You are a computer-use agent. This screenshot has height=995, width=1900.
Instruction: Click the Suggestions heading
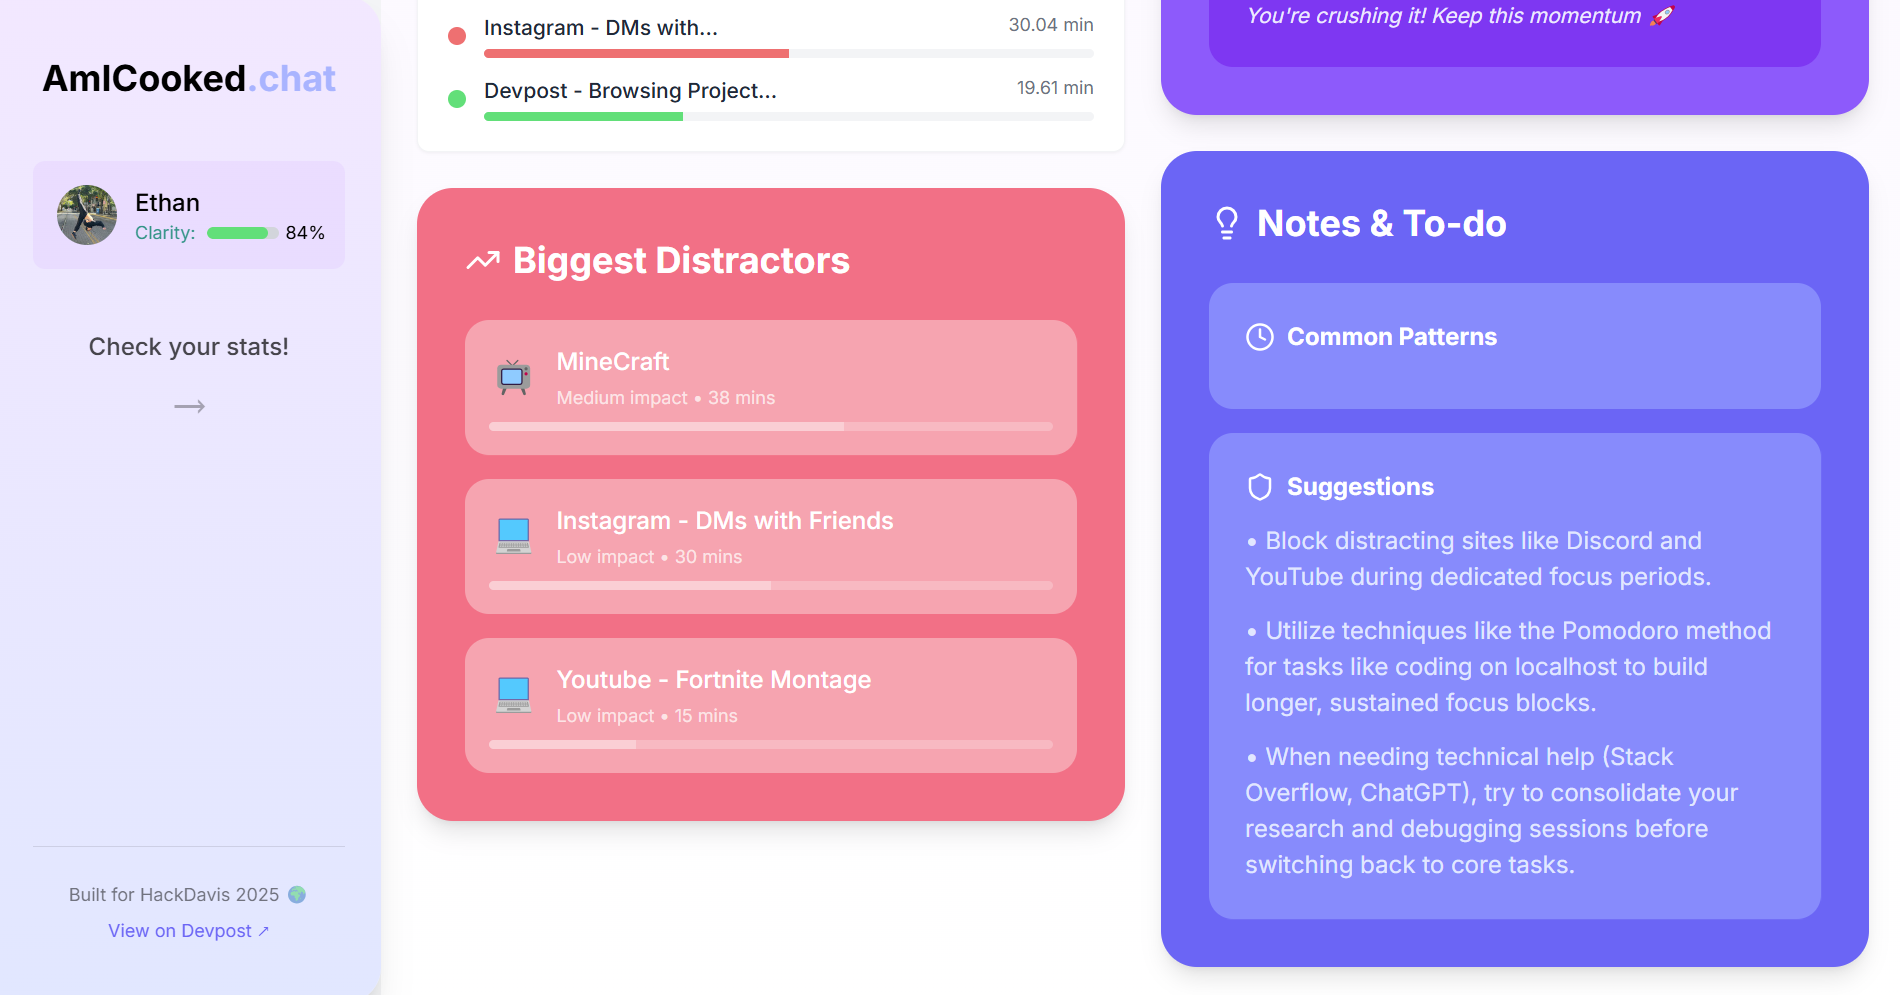[x=1360, y=487]
